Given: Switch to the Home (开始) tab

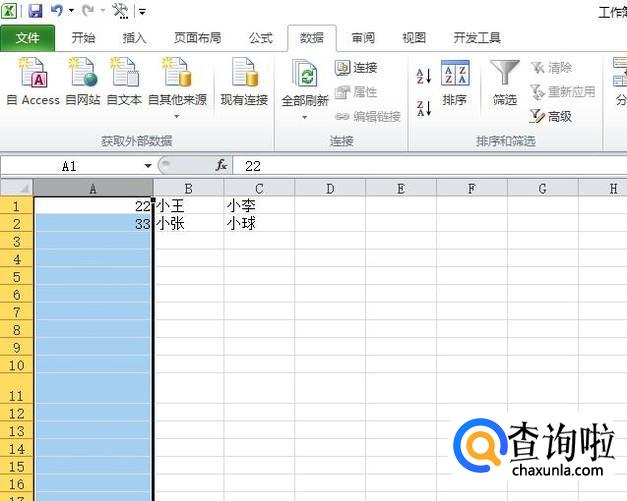Looking at the screenshot, I should click(83, 38).
